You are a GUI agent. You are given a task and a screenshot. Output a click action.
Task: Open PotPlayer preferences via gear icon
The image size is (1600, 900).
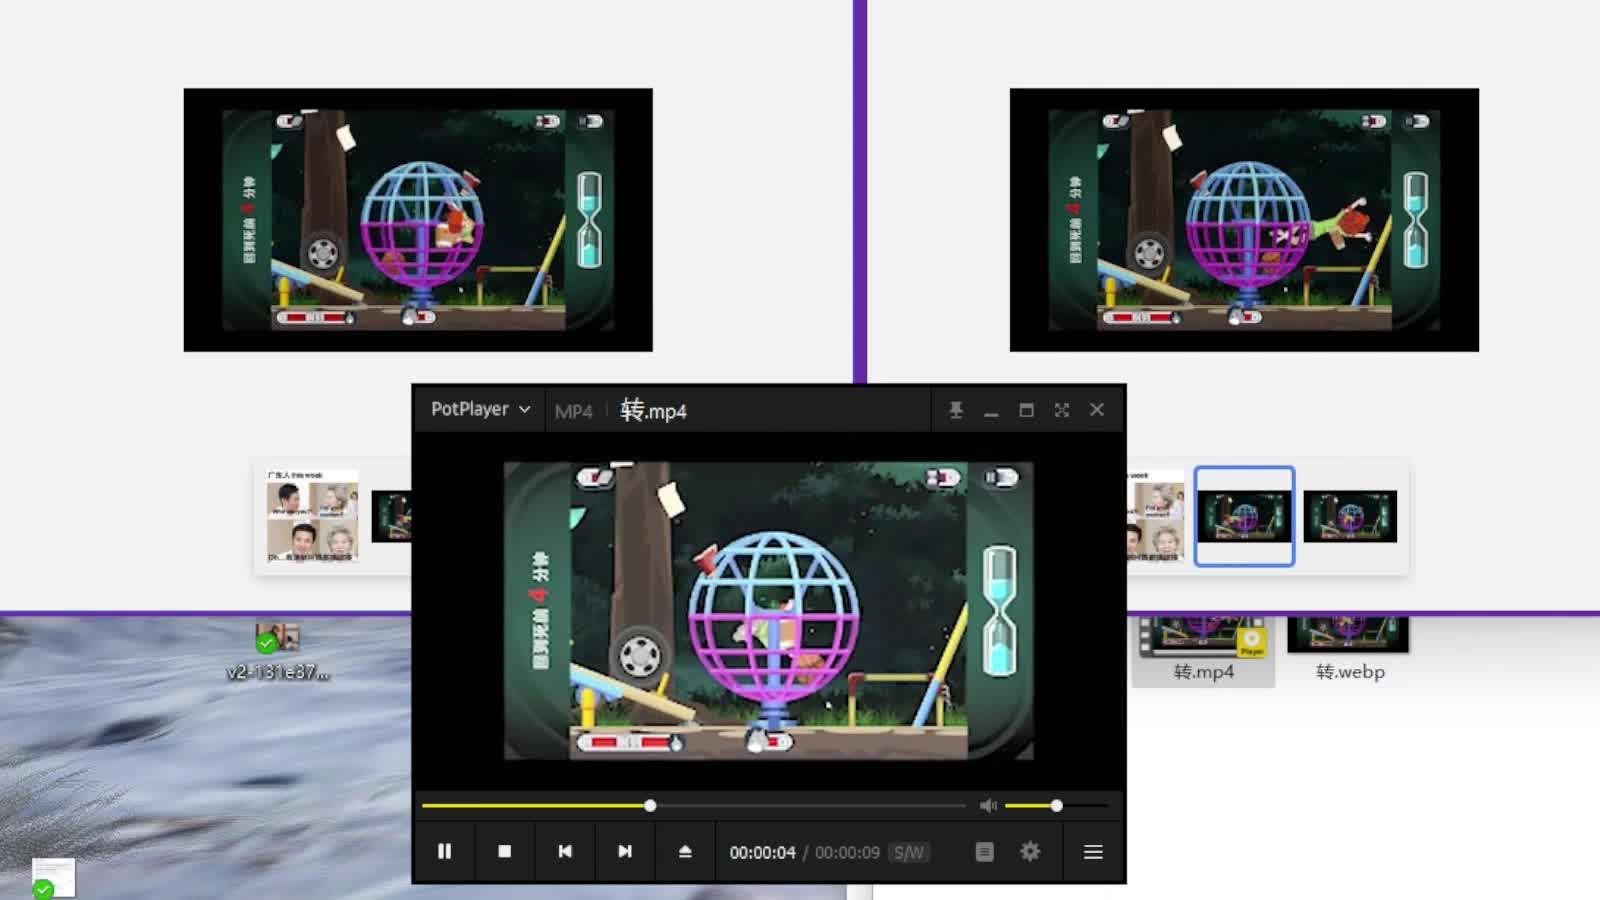pos(1030,851)
